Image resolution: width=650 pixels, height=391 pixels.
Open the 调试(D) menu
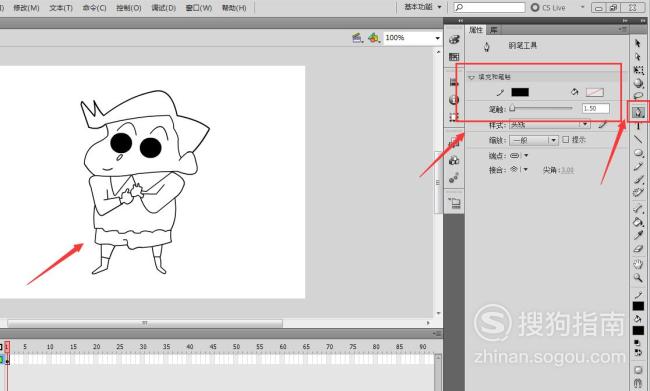pos(163,8)
